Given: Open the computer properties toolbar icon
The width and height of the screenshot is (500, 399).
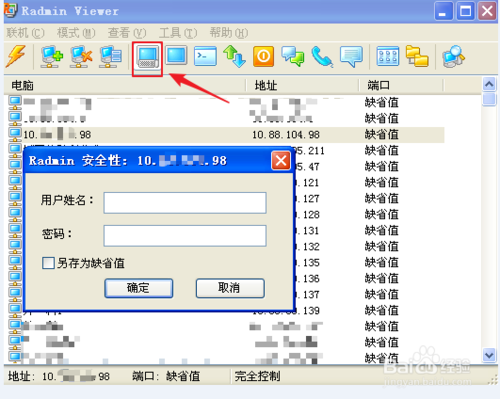Looking at the screenshot, I should [111, 57].
